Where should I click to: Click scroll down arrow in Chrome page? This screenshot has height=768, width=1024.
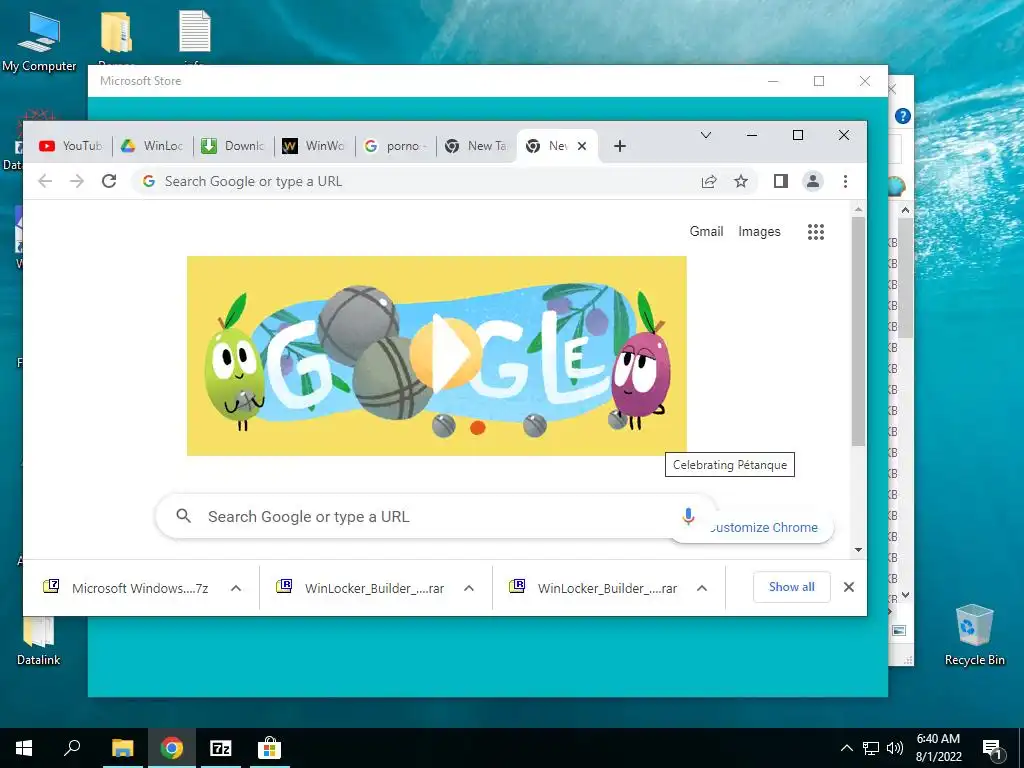(858, 550)
